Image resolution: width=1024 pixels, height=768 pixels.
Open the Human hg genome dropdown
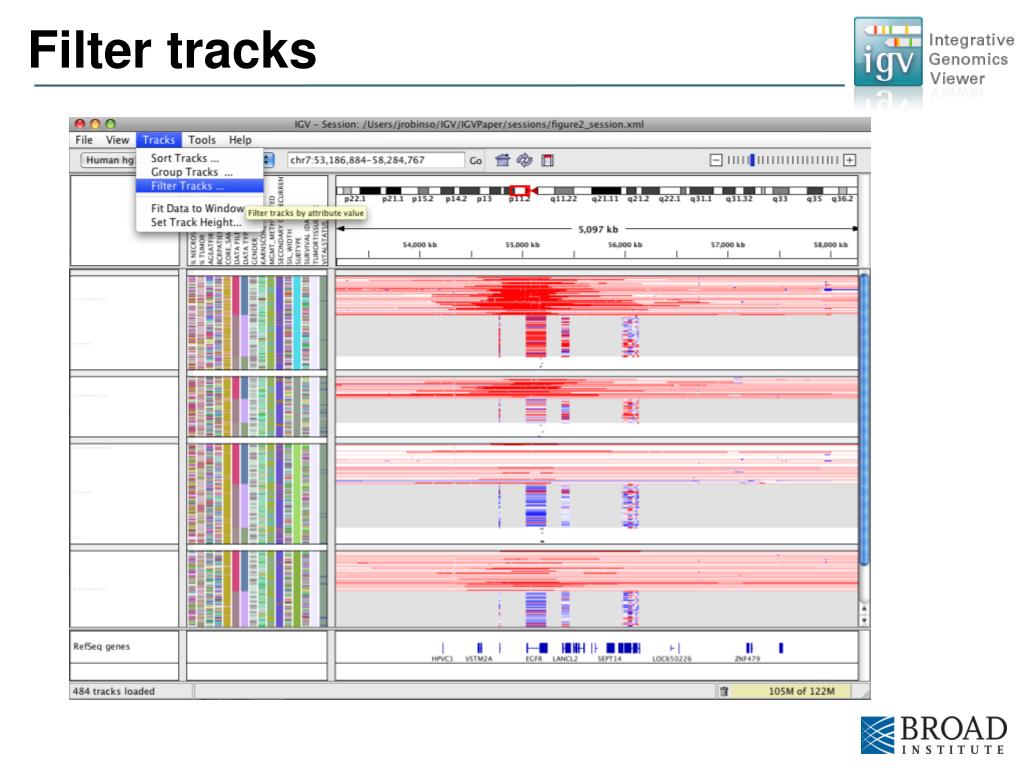tap(108, 160)
